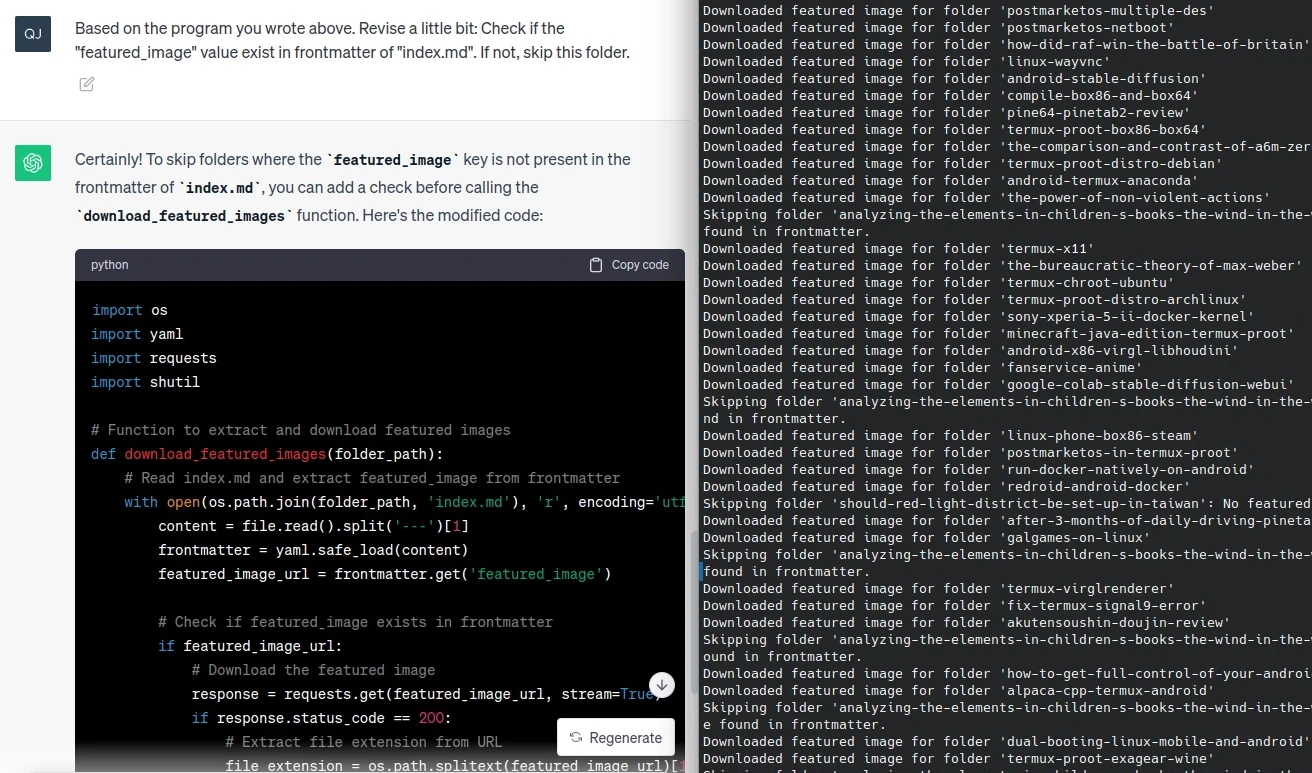
Task: Click the user prompt starting "Based on the program"
Action: click(x=352, y=40)
